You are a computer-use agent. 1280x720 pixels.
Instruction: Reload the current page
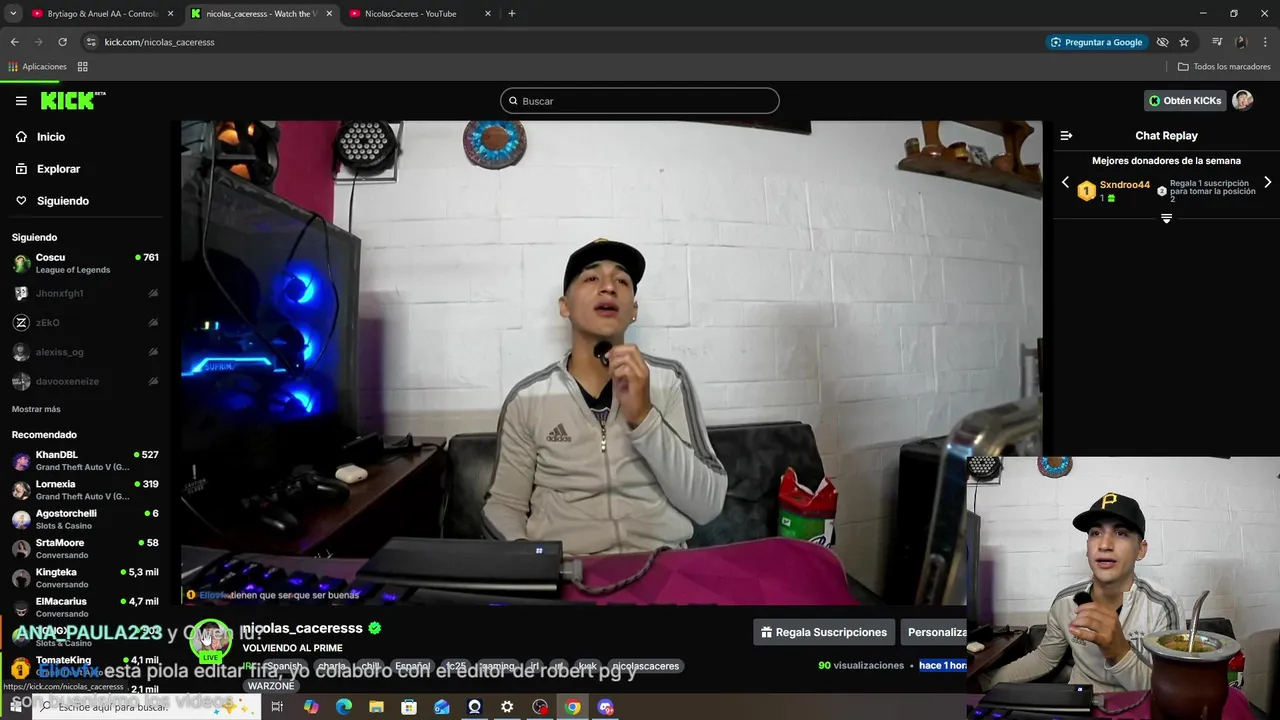[x=62, y=42]
